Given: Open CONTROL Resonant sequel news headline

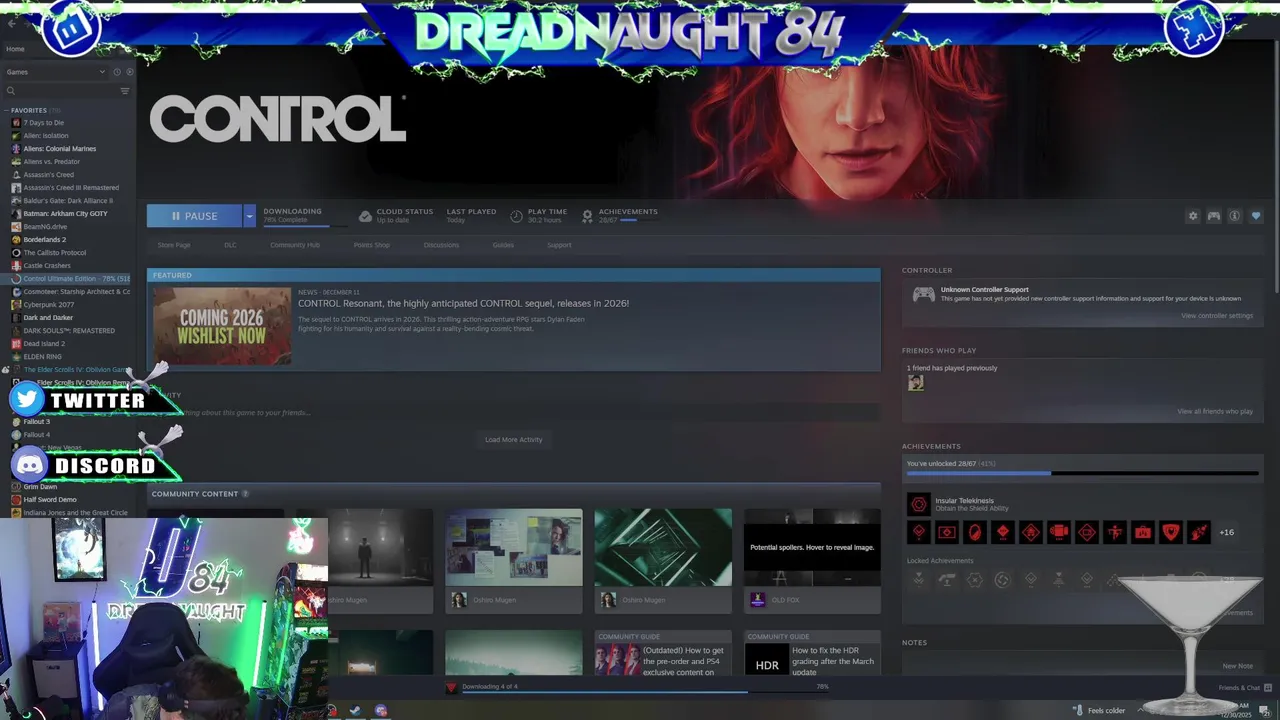Looking at the screenshot, I should 463,303.
